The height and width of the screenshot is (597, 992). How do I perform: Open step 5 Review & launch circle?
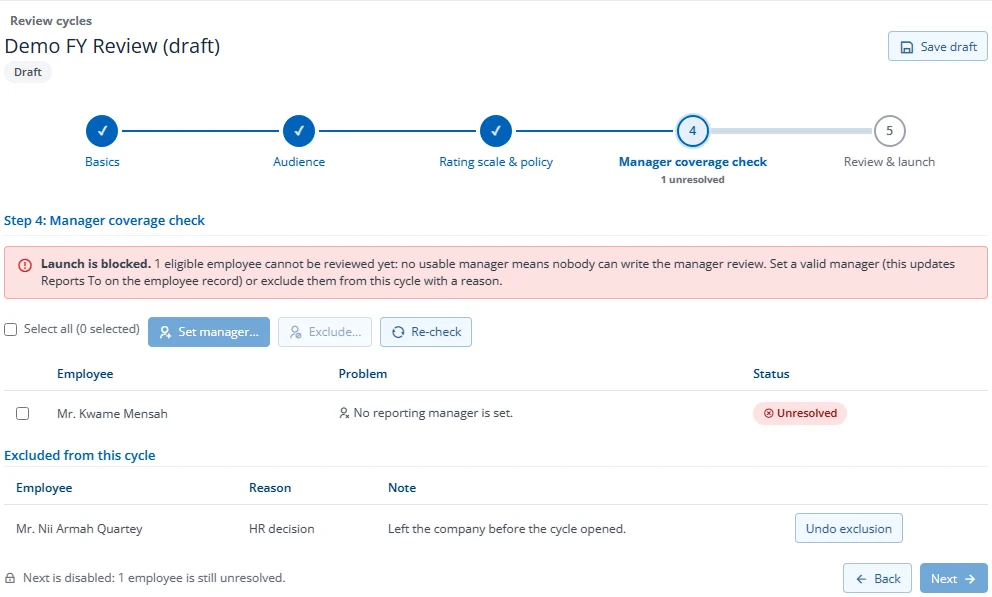click(890, 131)
